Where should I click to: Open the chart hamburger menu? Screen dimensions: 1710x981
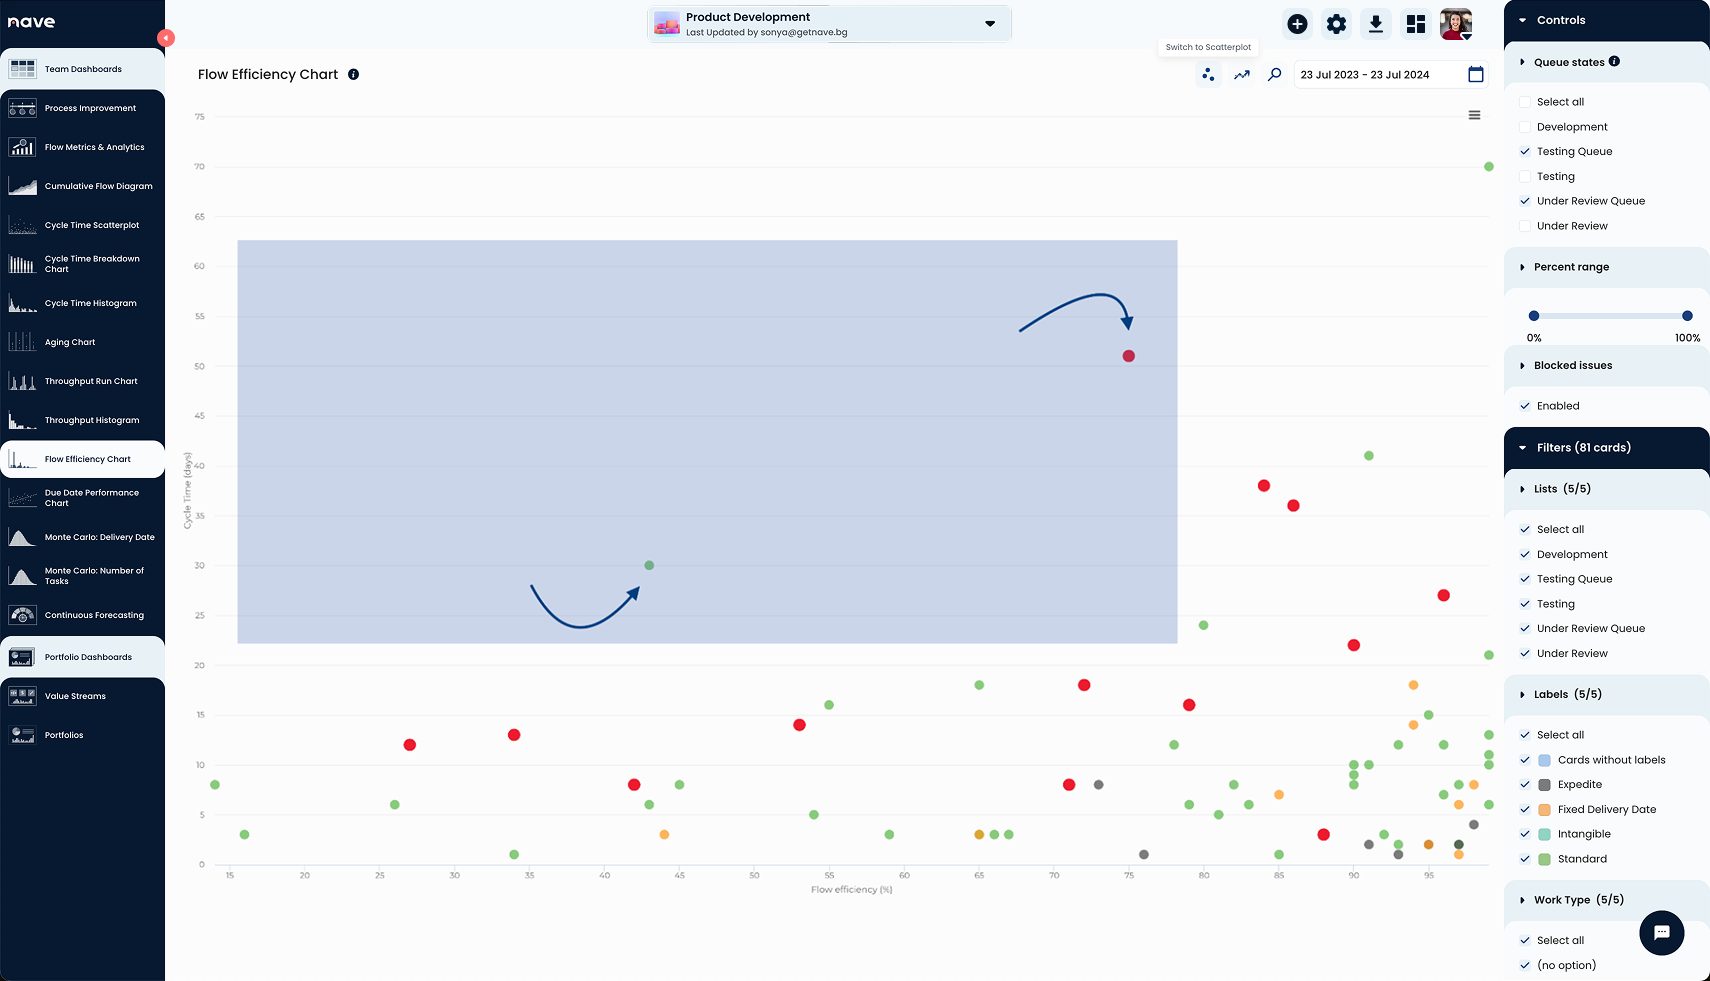click(x=1474, y=115)
